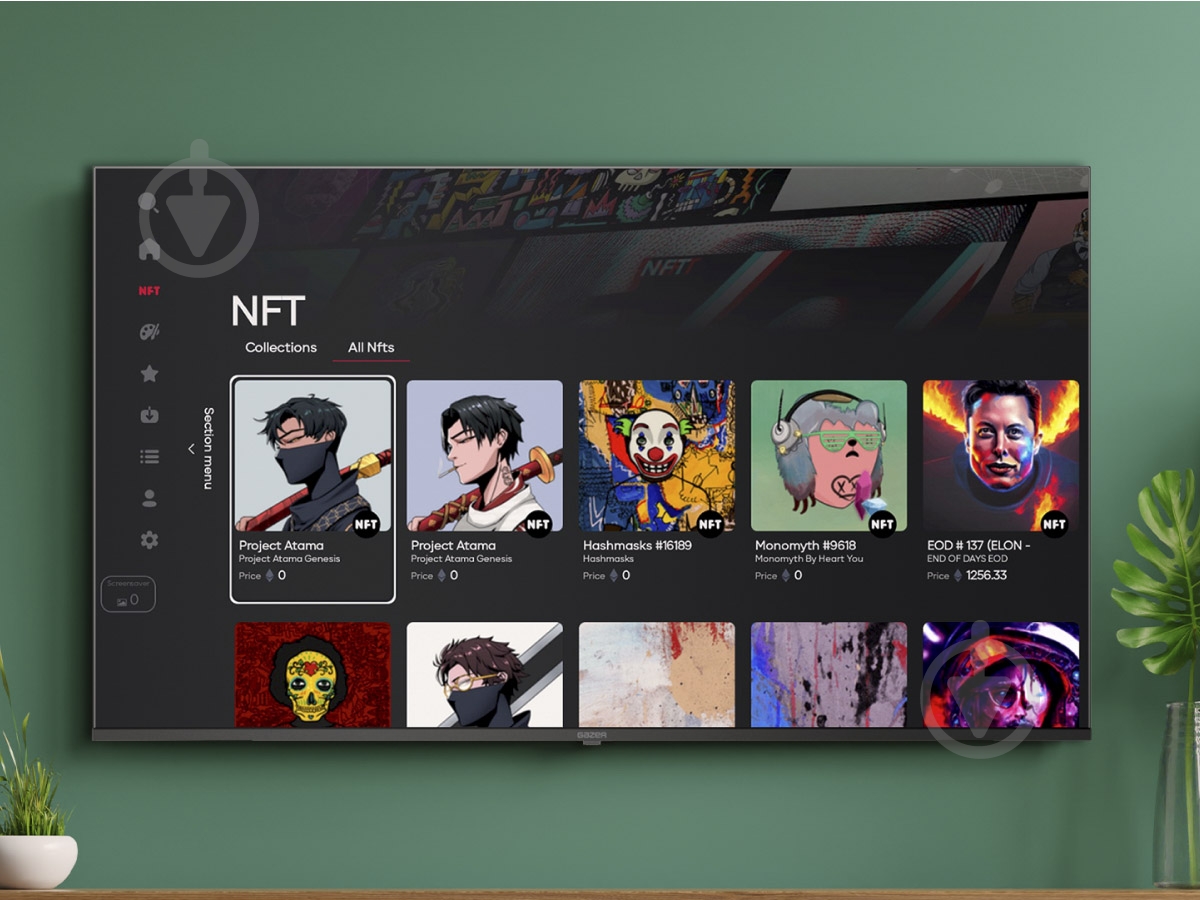1200x900 pixels.
Task: Click NFT badge on Monomyth #9618 image
Action: 882,523
